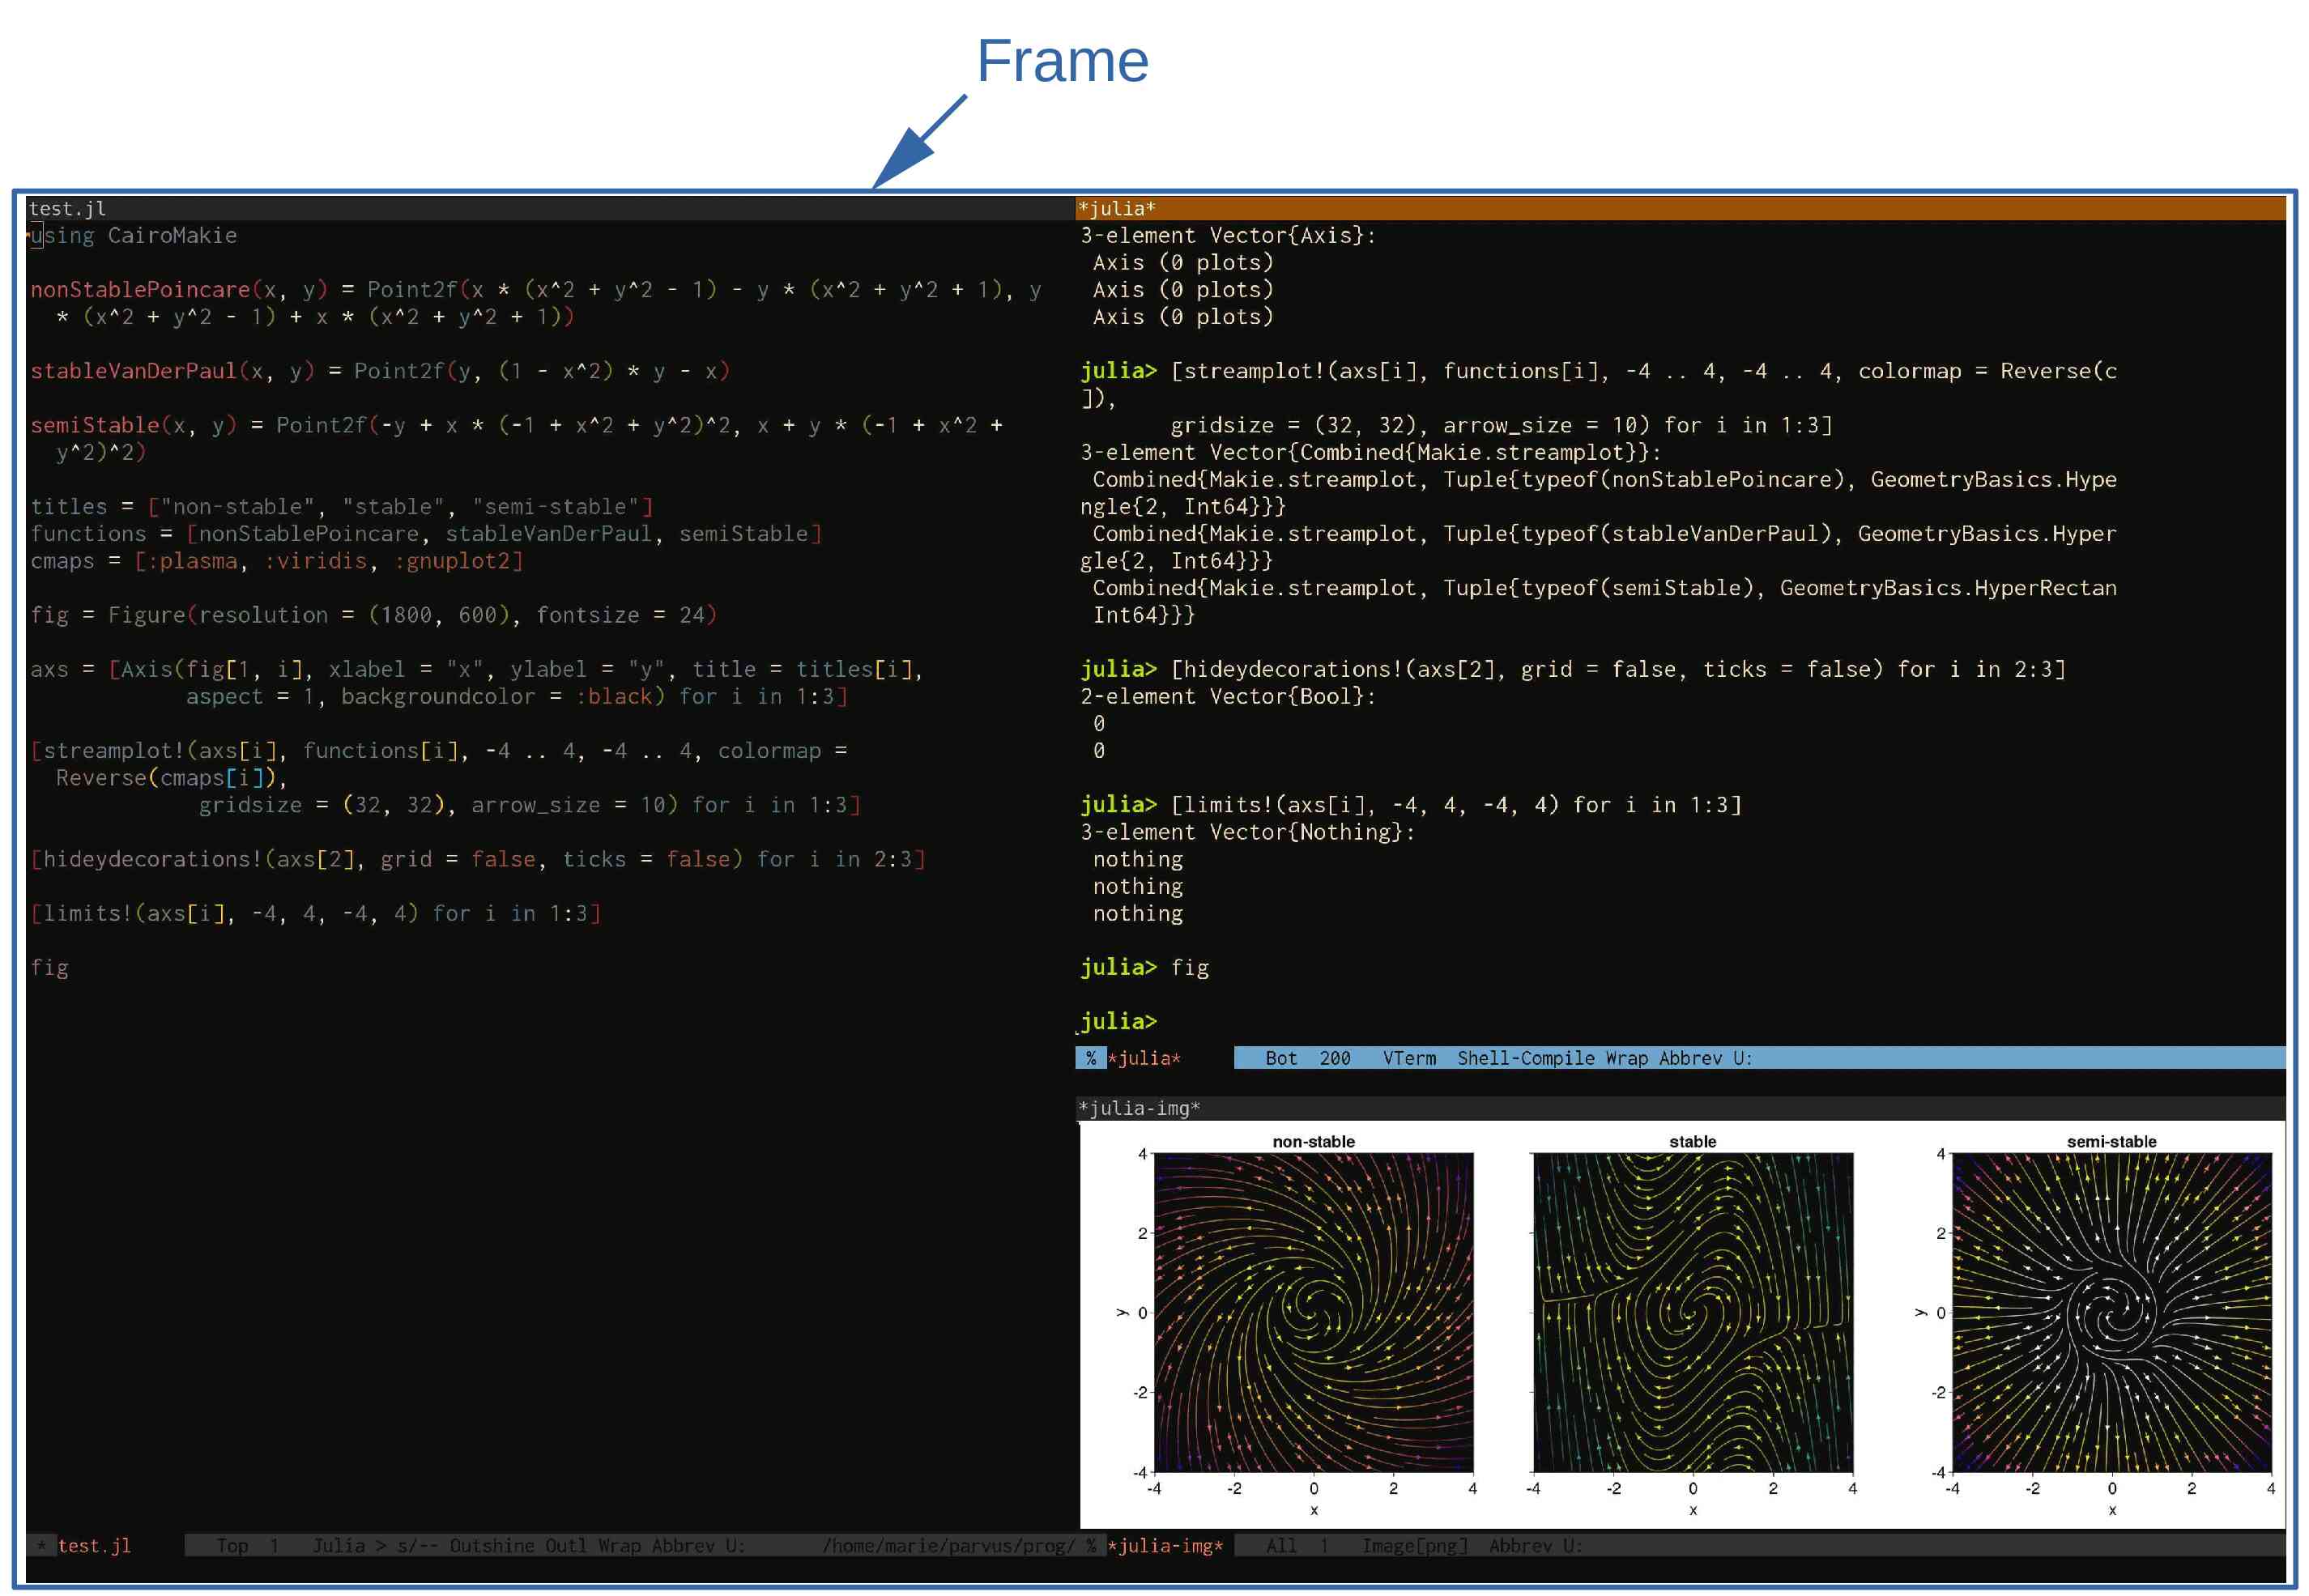Click the VTerm mode indicator

coord(1409,1058)
